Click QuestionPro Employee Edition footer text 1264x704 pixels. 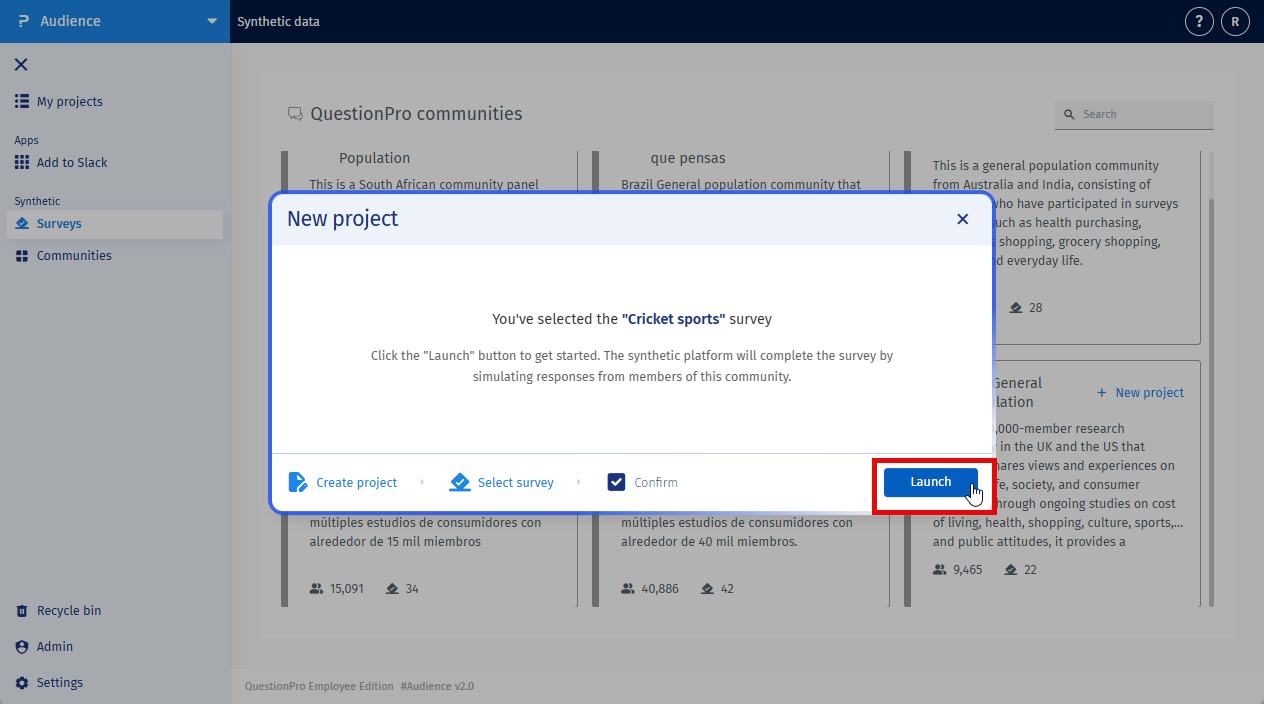point(319,686)
